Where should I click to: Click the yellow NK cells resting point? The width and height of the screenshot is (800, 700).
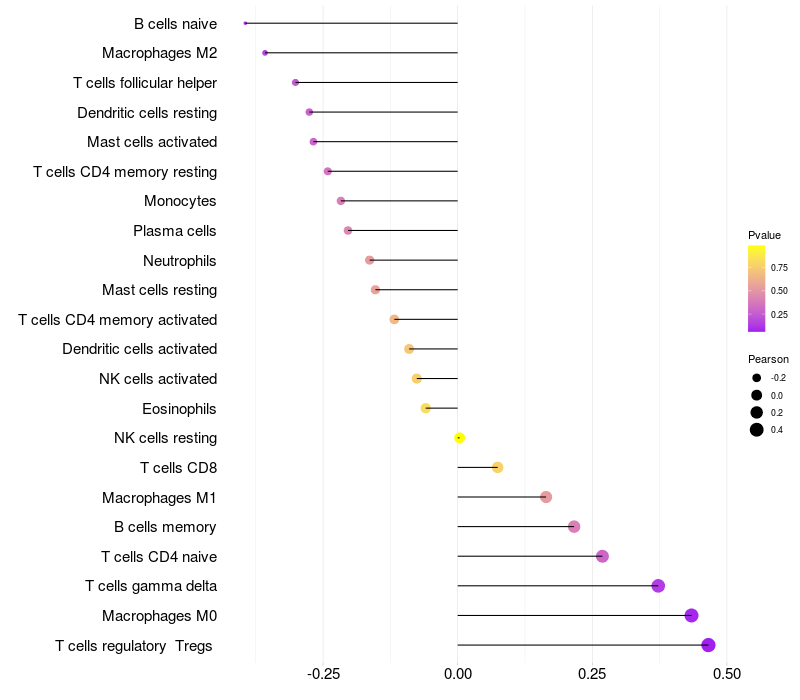click(459, 438)
